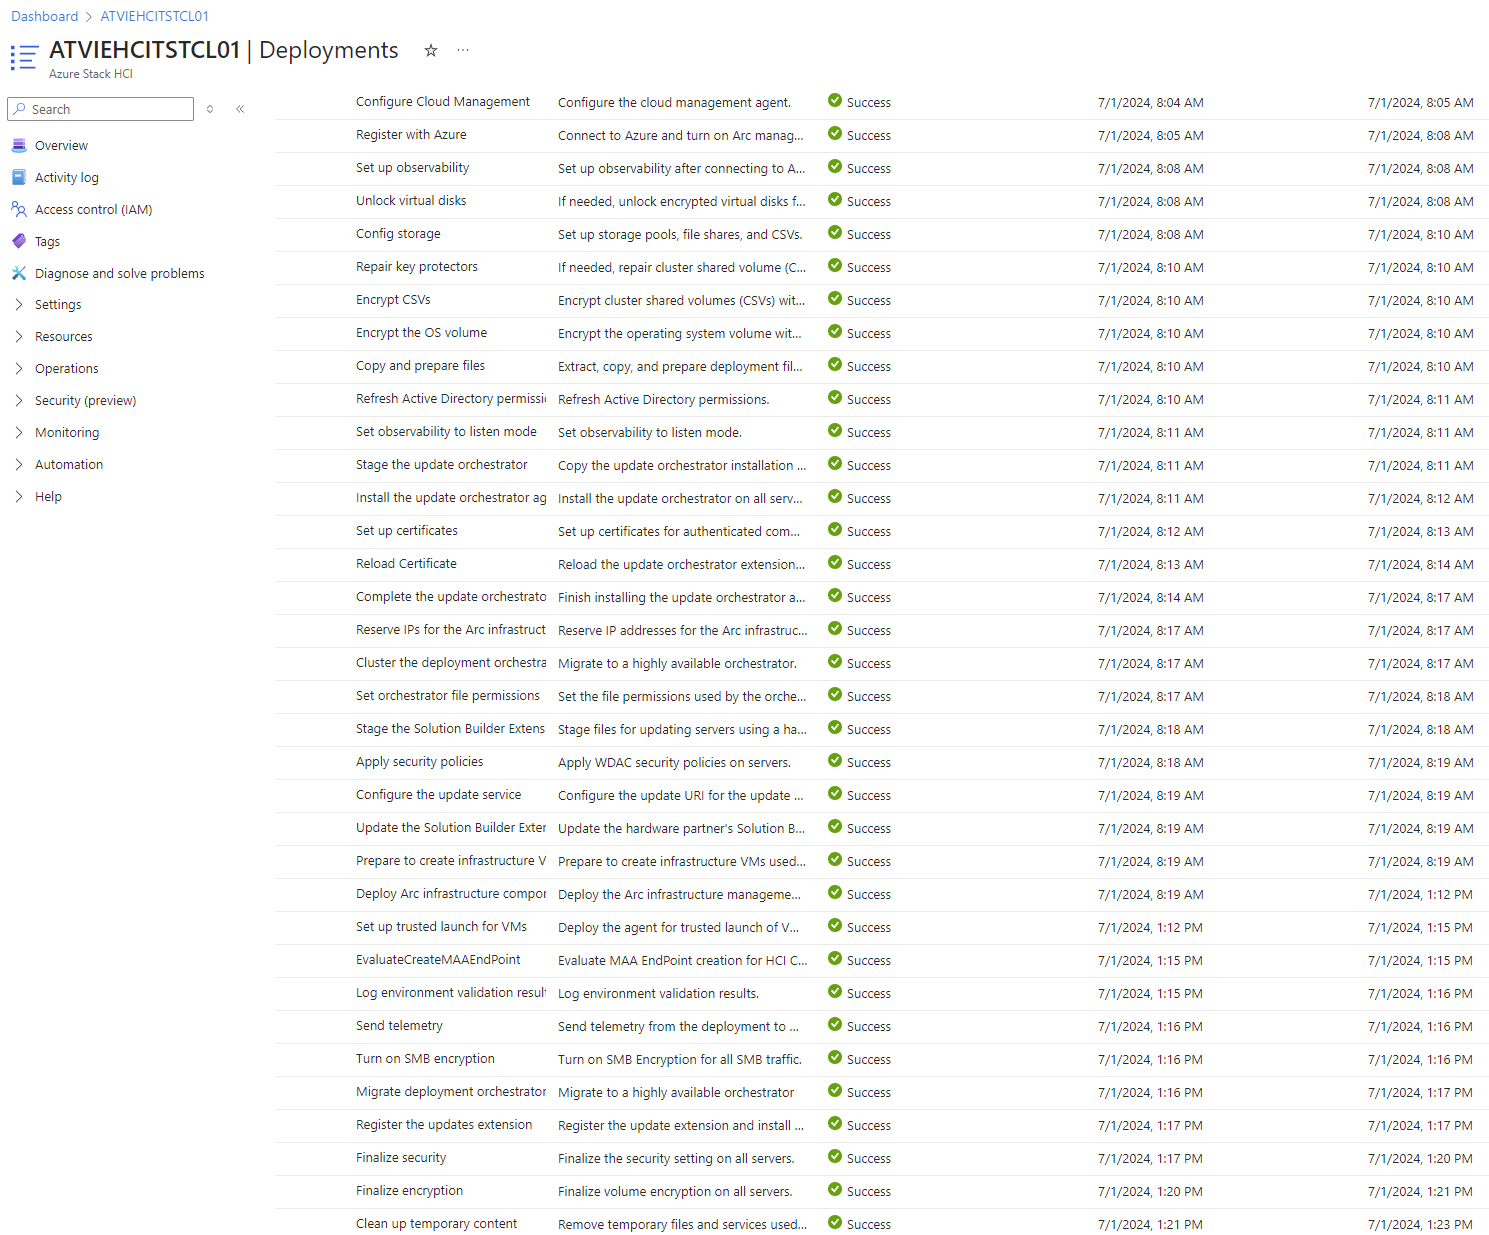Expand the Help section

[19, 497]
